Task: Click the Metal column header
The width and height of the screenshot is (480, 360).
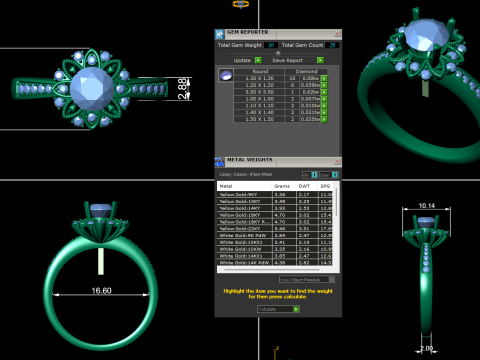Action: tap(244, 186)
